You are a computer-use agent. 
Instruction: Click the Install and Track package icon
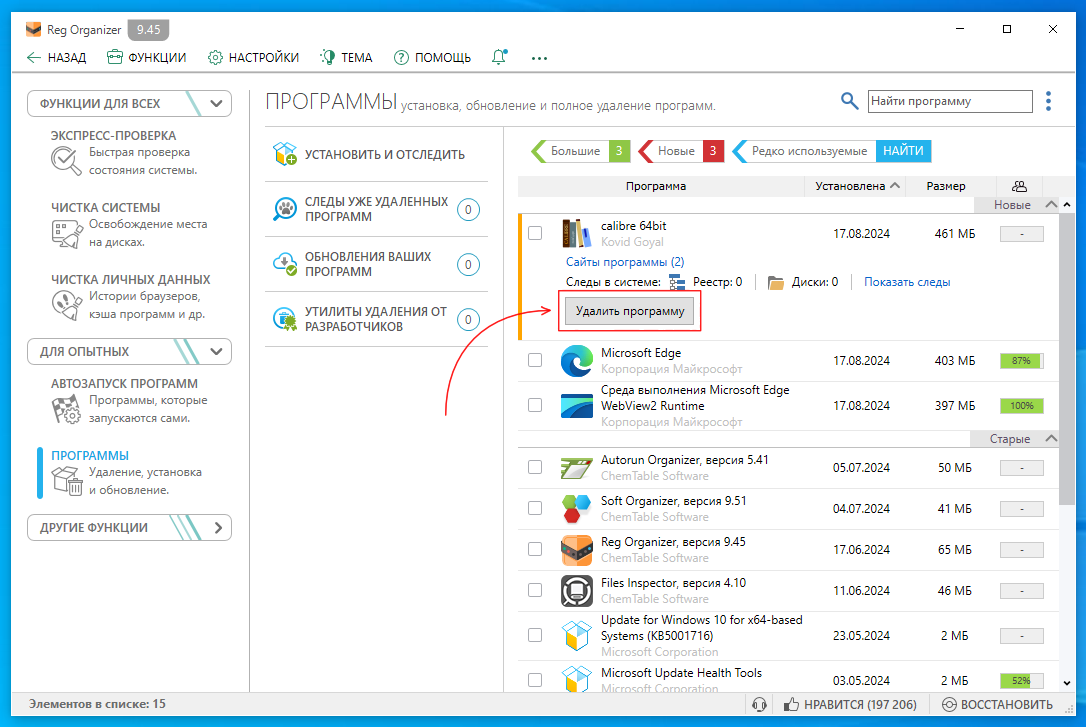(x=286, y=154)
